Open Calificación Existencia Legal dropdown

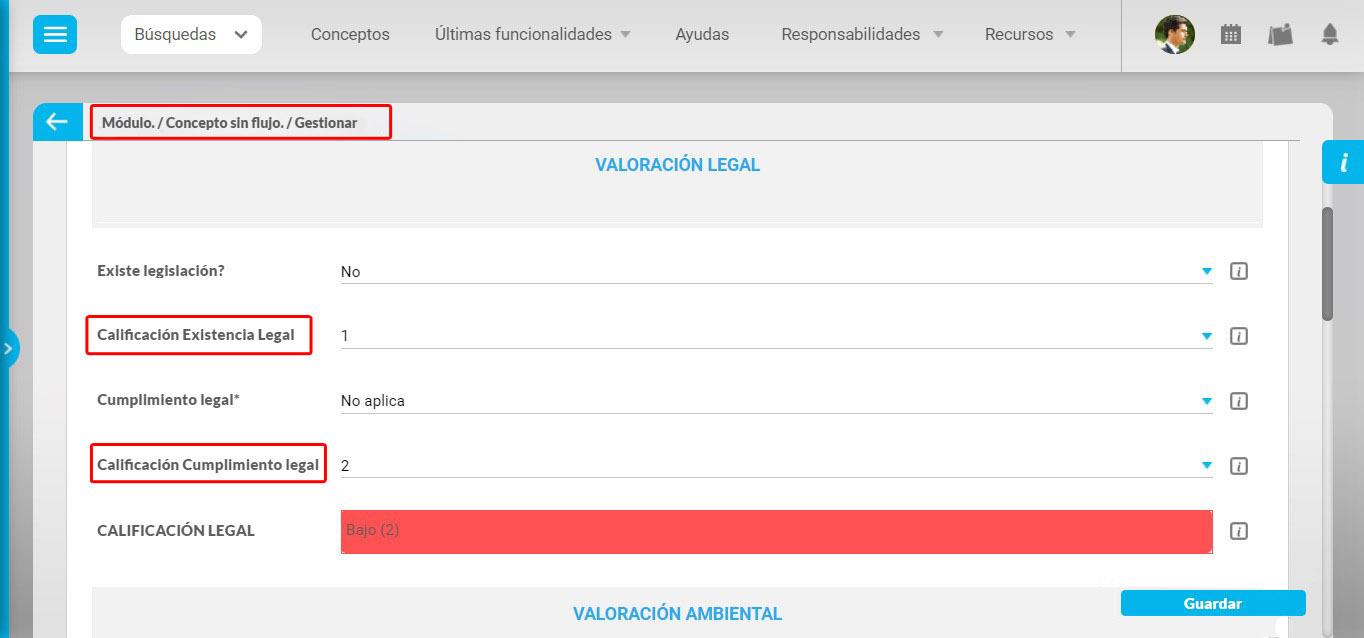775,336
